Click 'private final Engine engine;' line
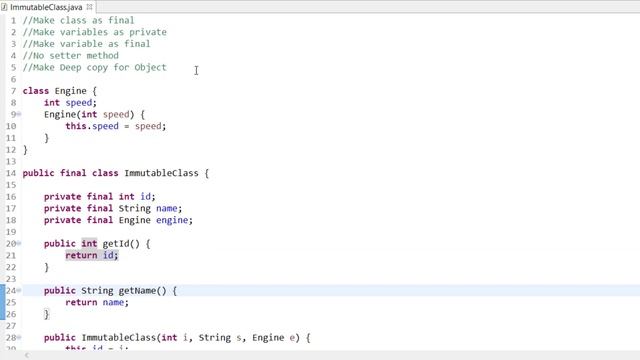The width and height of the screenshot is (640, 360). (118, 220)
